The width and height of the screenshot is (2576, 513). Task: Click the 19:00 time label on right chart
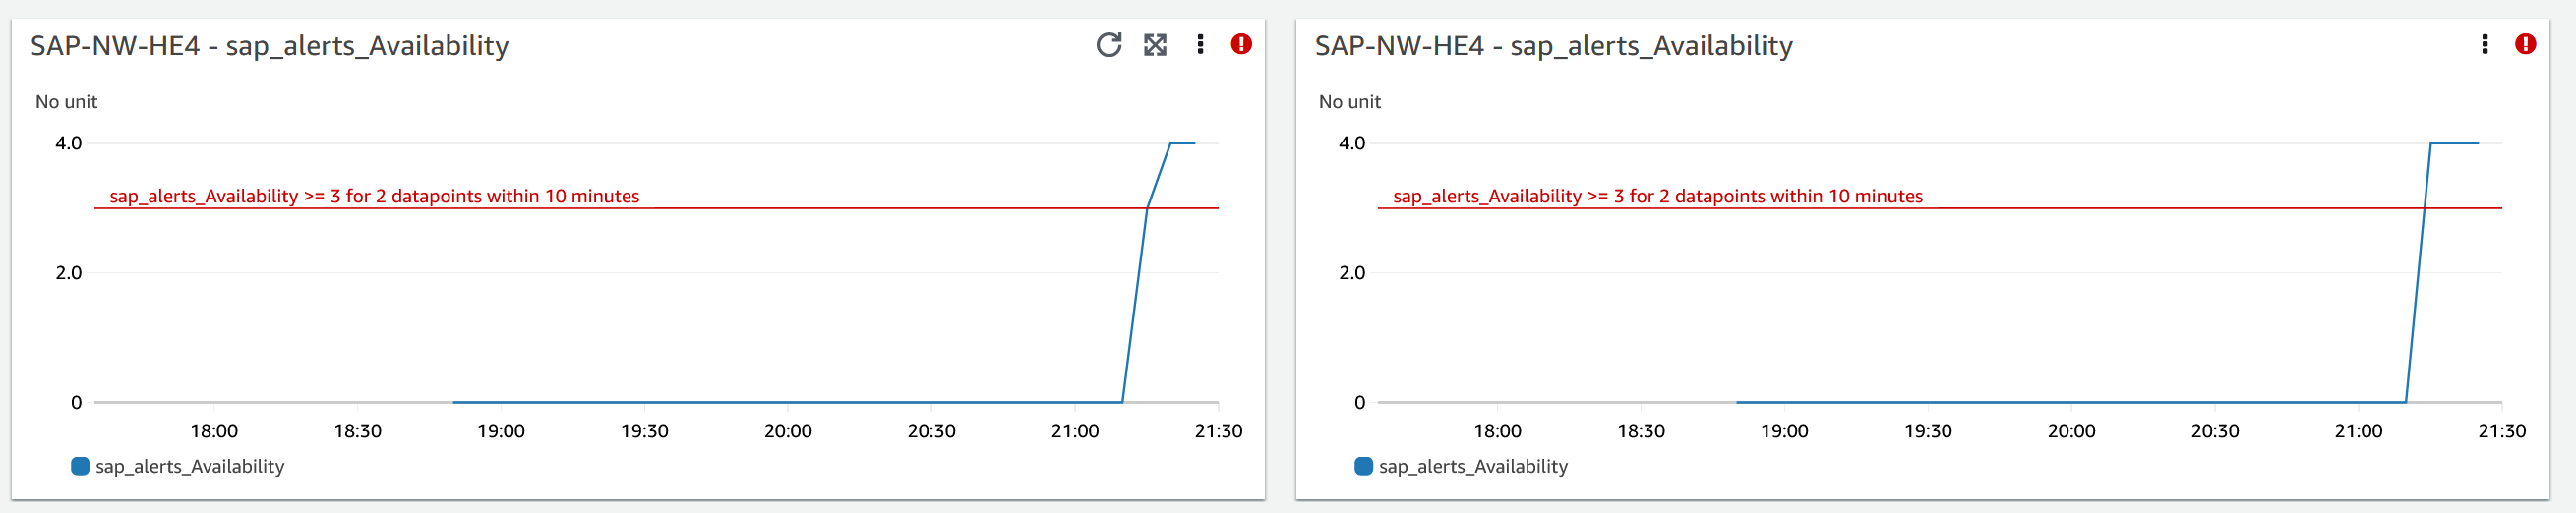click(x=1784, y=431)
